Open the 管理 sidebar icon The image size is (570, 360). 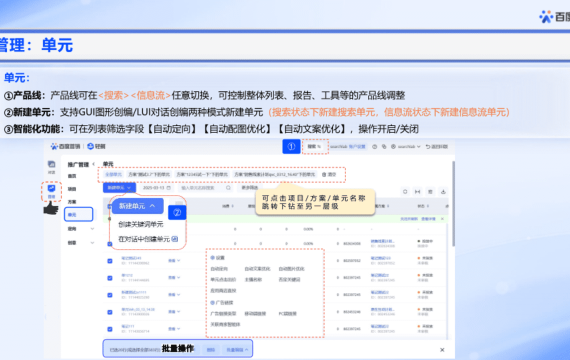click(x=52, y=188)
